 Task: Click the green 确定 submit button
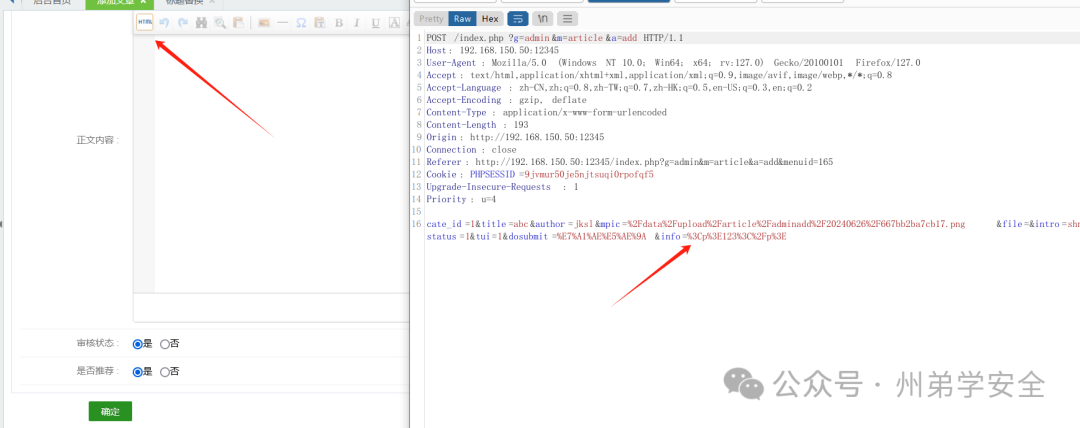click(110, 411)
